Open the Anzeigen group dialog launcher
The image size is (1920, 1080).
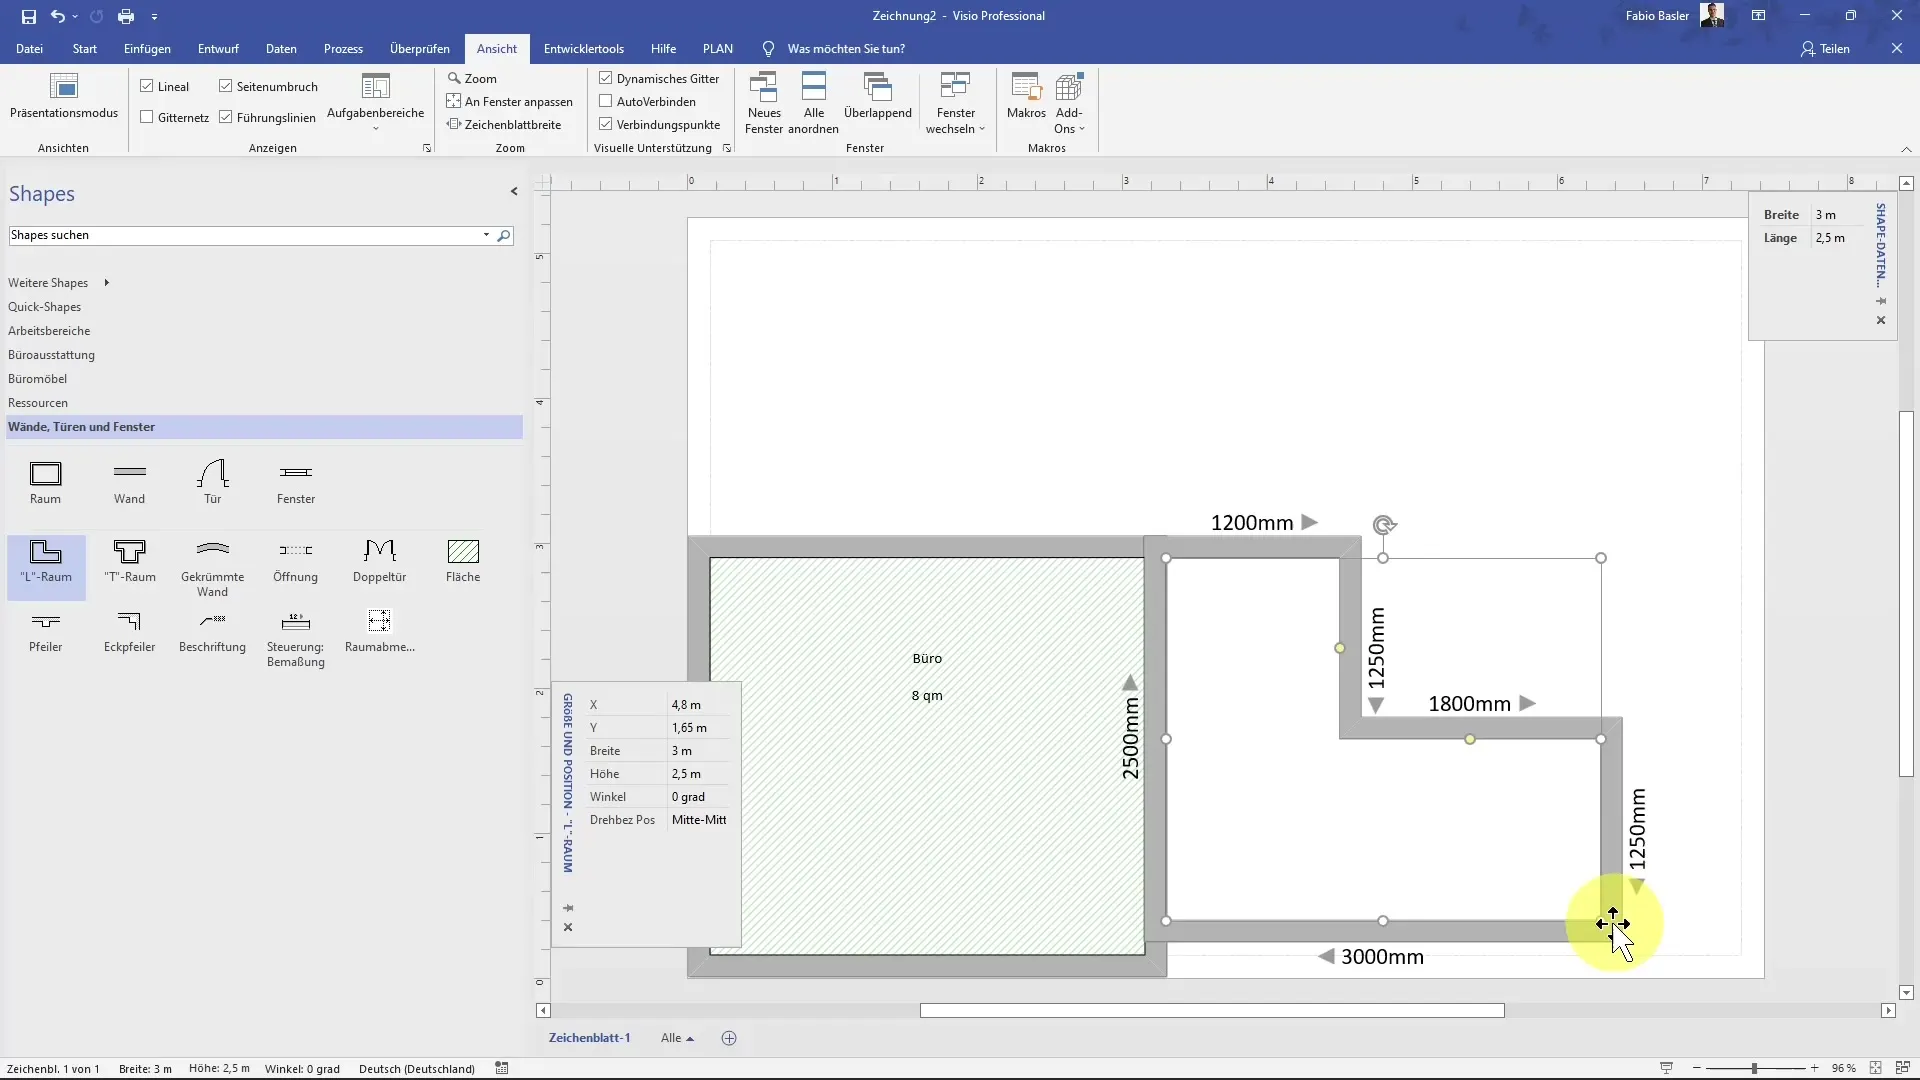pyautogui.click(x=427, y=148)
